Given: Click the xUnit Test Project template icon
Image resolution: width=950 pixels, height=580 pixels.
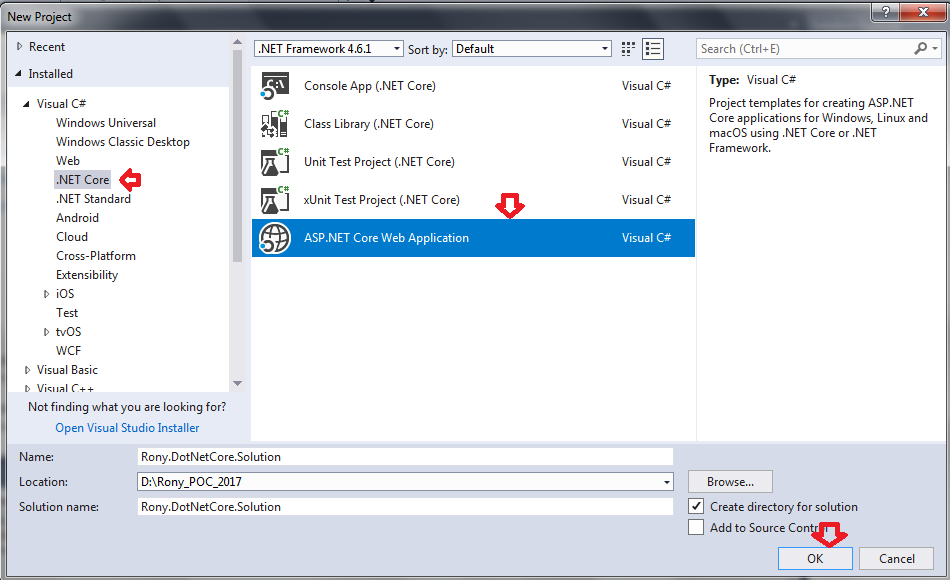Looking at the screenshot, I should pos(275,200).
